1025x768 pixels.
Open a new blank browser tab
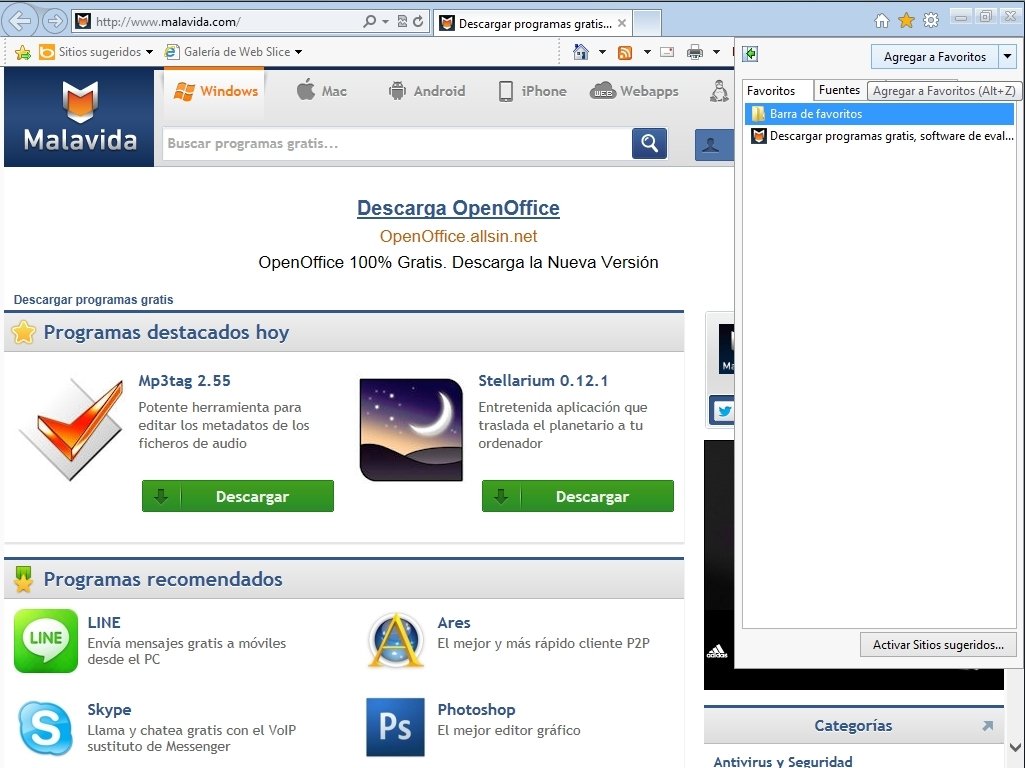647,24
